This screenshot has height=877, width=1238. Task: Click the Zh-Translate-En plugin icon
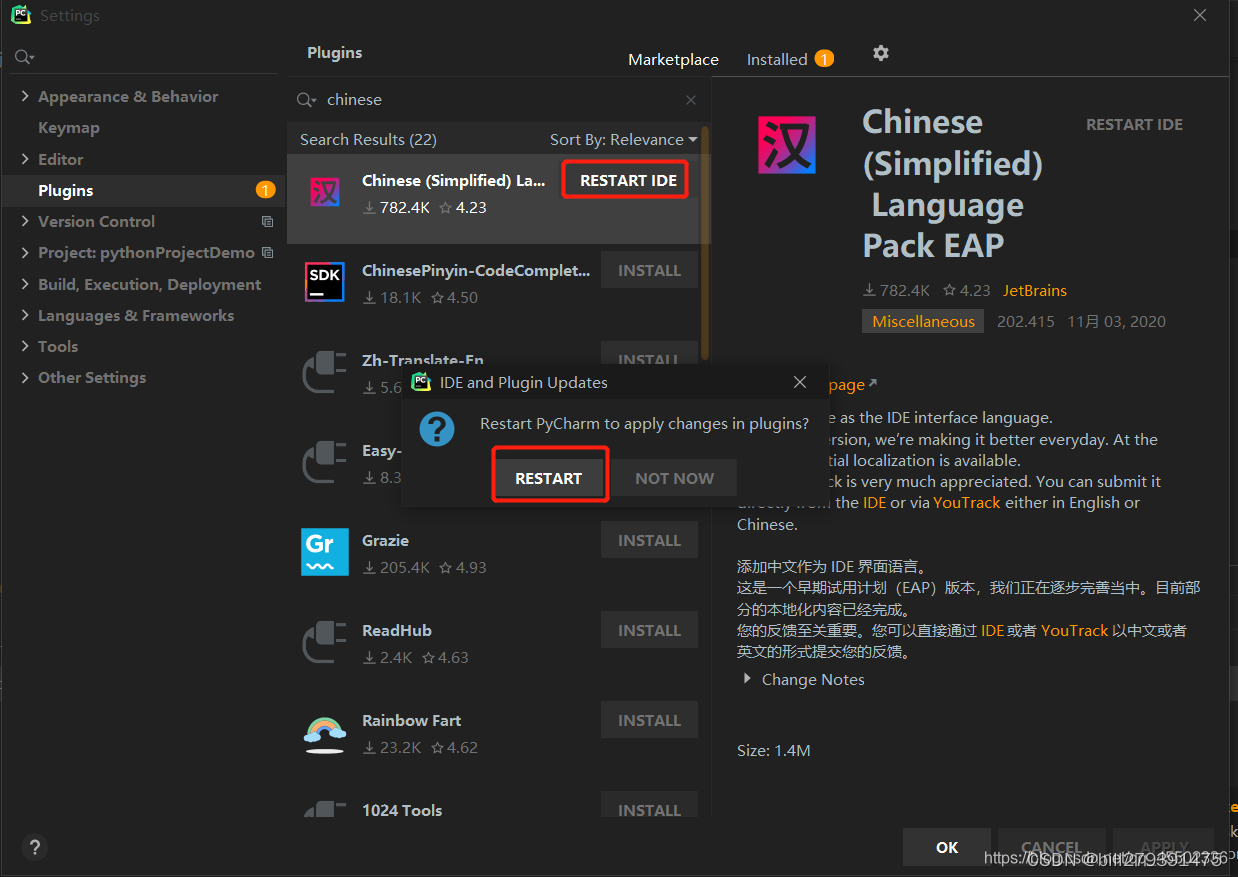coord(324,371)
